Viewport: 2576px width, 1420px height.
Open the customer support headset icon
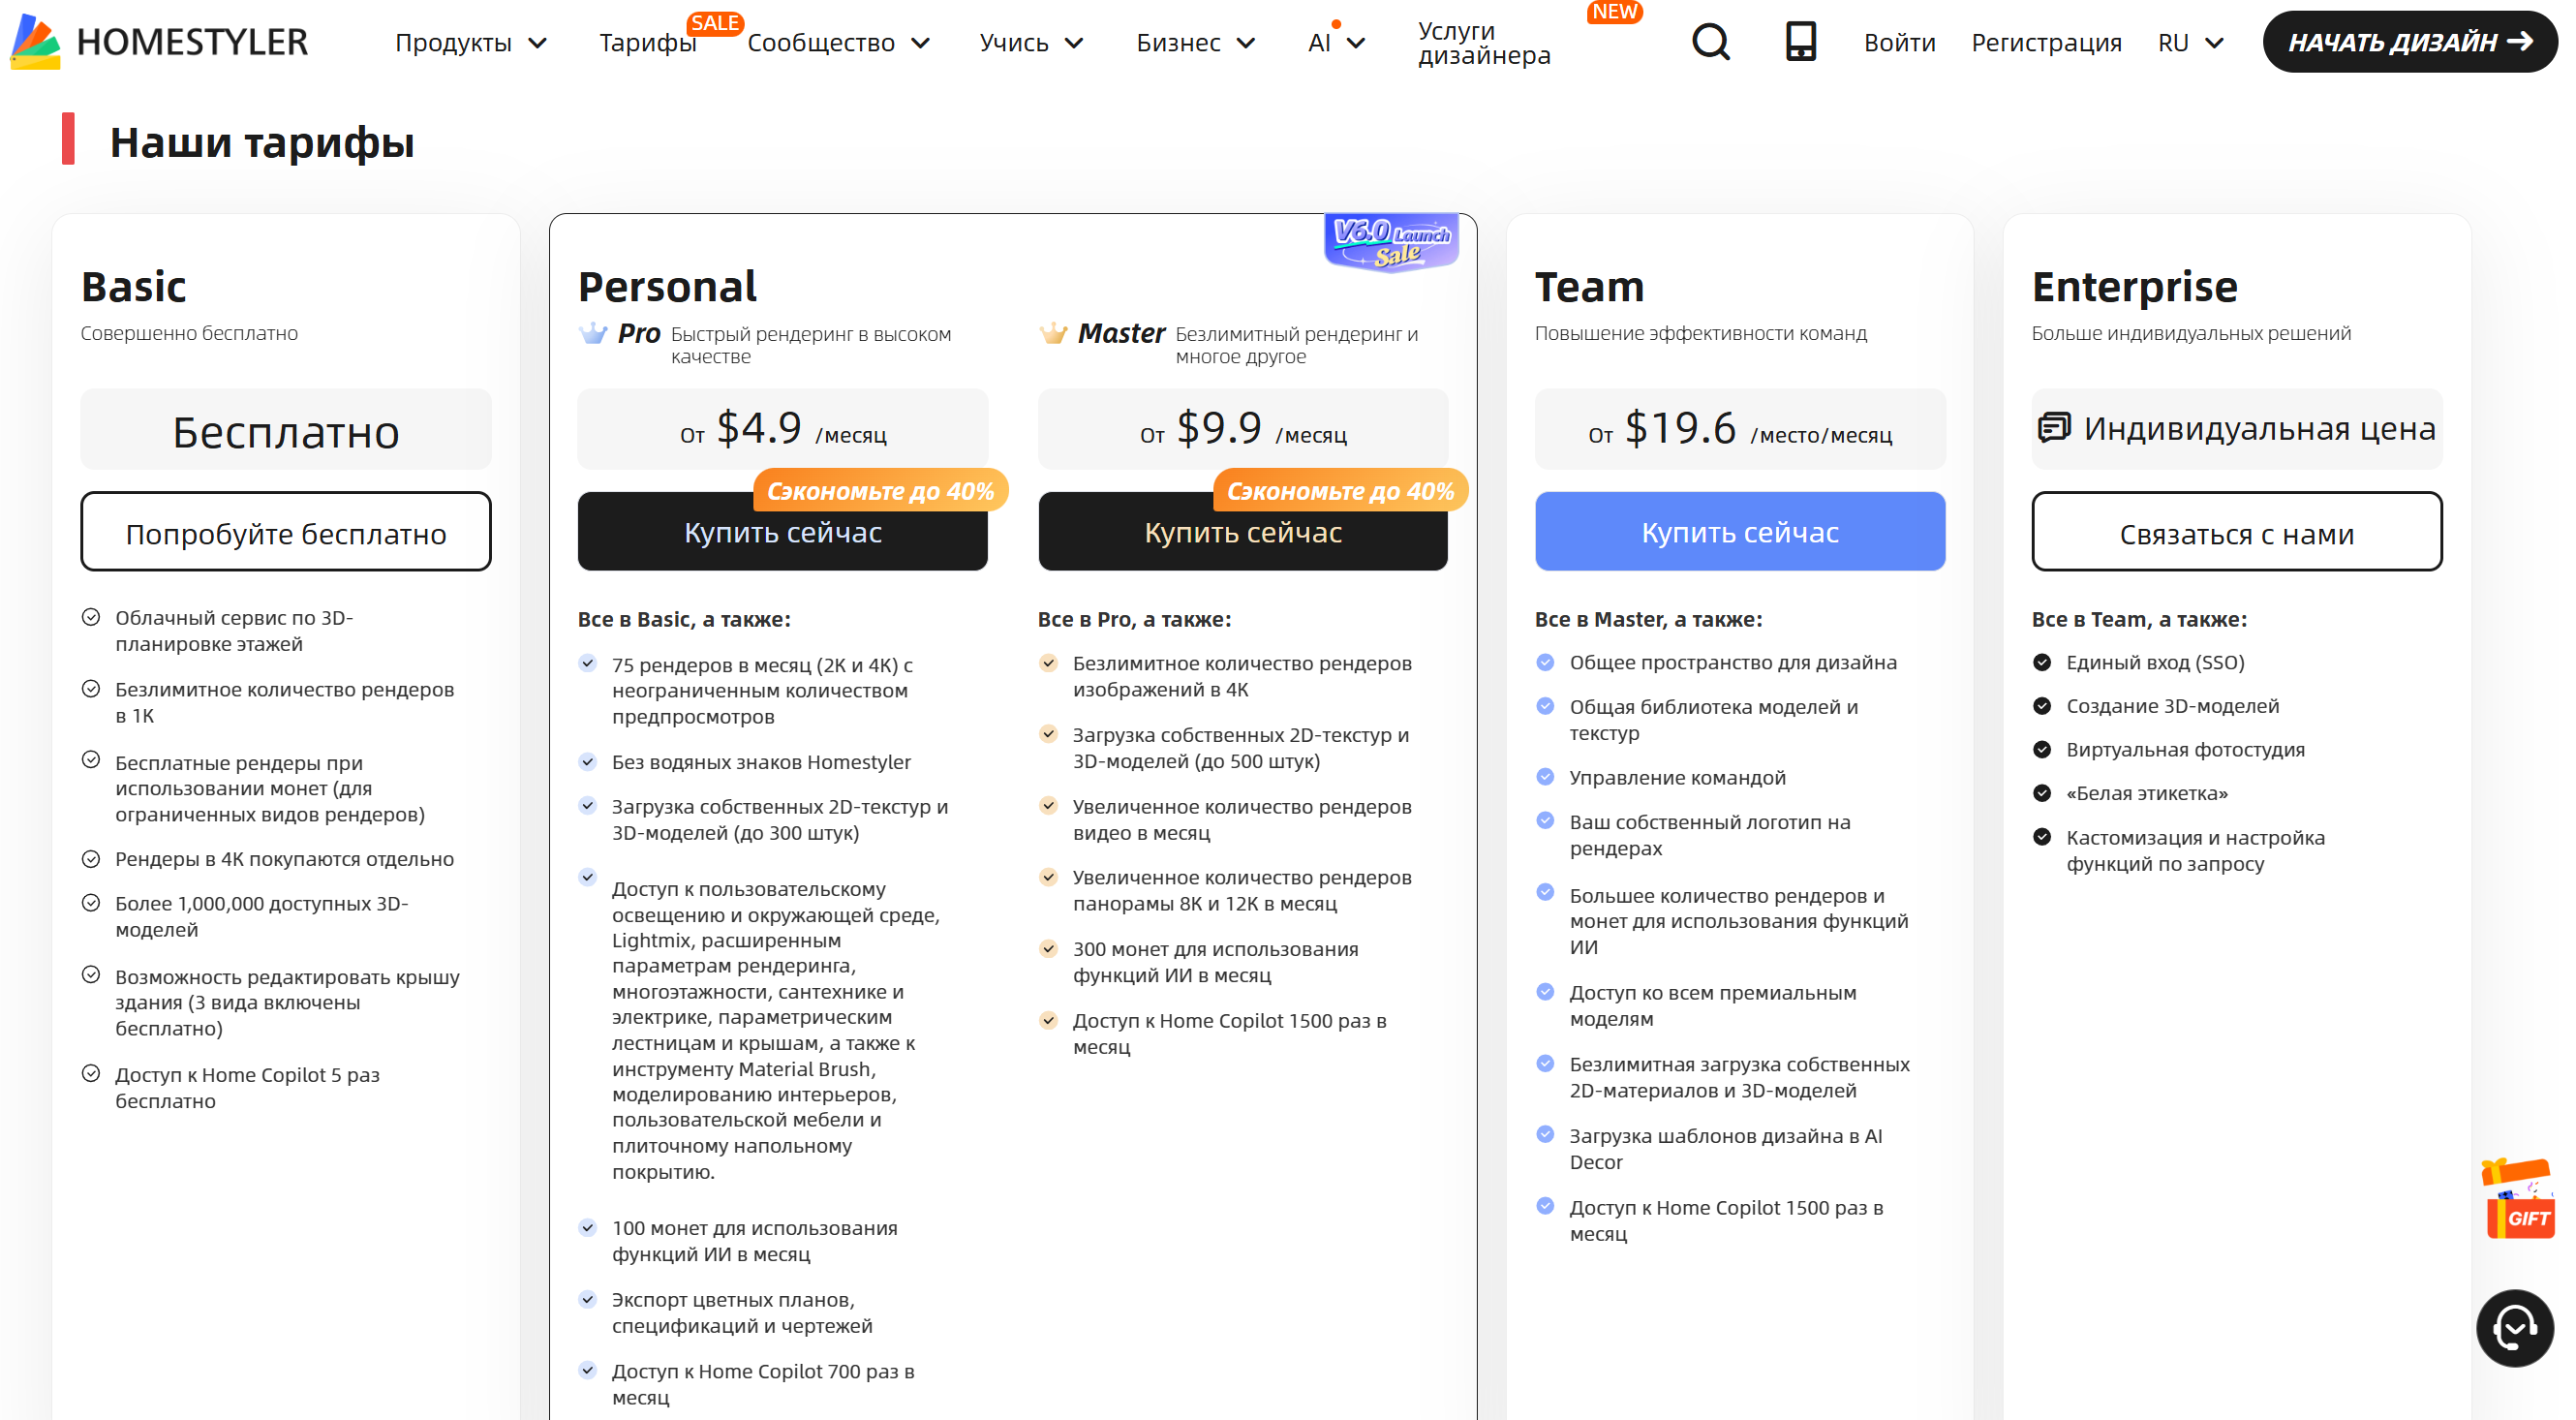point(2514,1328)
